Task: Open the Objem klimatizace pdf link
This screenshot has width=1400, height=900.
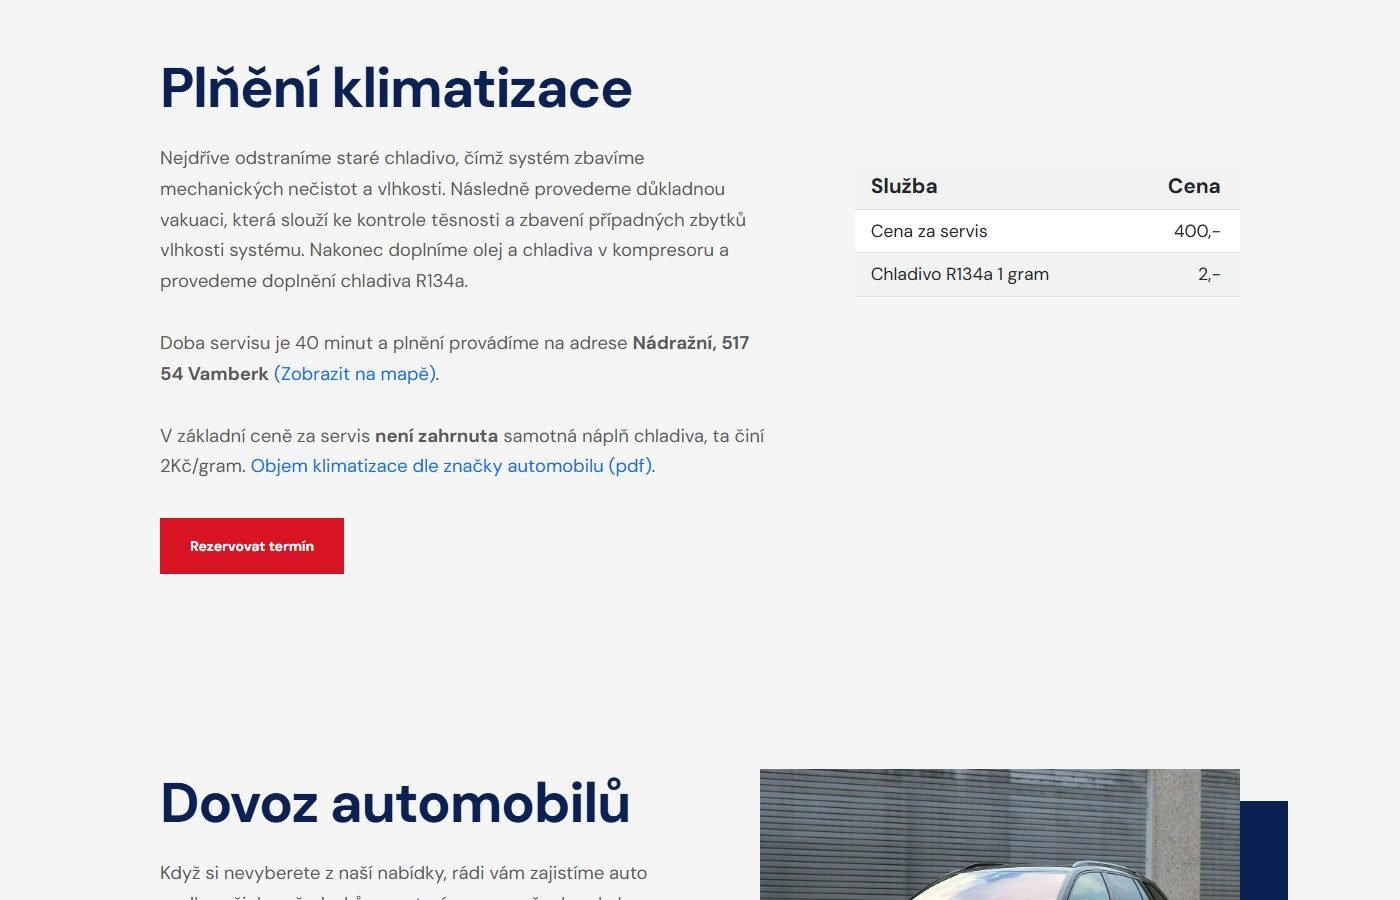Action: [x=452, y=466]
